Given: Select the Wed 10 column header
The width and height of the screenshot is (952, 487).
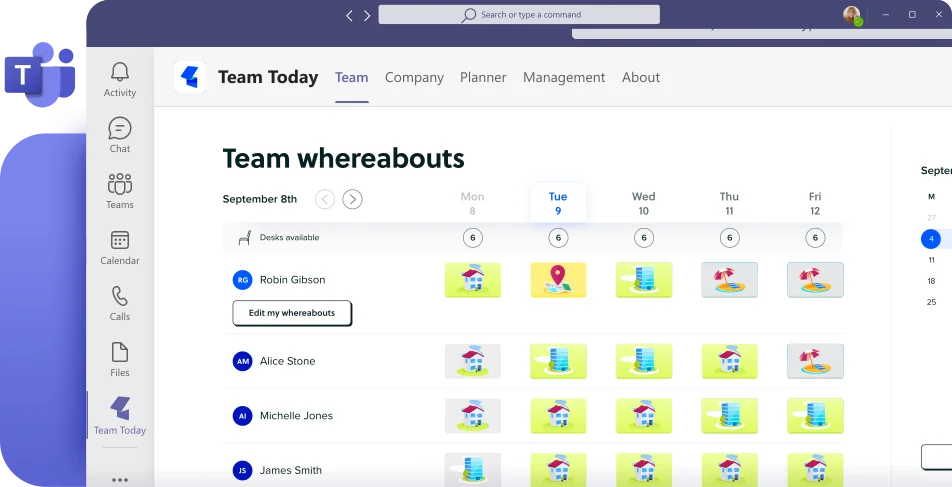Looking at the screenshot, I should (644, 203).
